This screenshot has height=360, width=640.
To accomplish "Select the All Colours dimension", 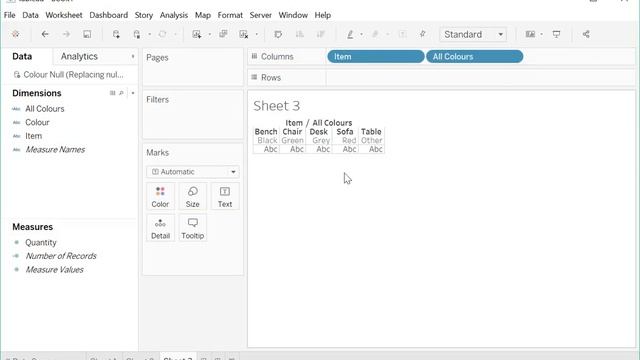I will tap(44, 109).
